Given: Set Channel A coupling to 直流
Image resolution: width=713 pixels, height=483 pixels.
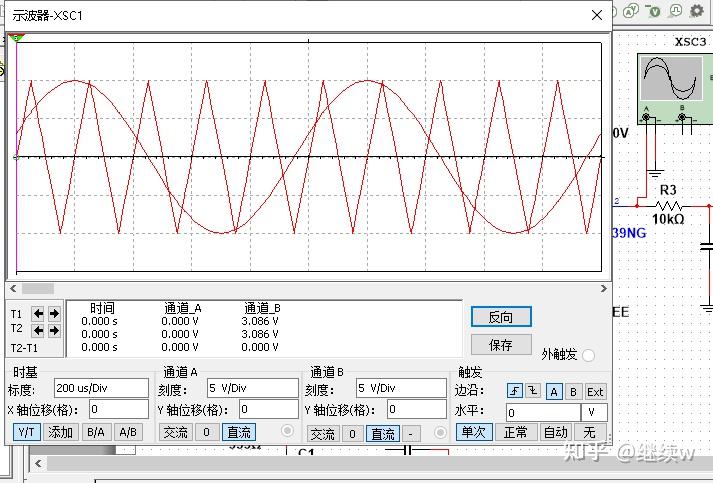Looking at the screenshot, I should (x=239, y=432).
